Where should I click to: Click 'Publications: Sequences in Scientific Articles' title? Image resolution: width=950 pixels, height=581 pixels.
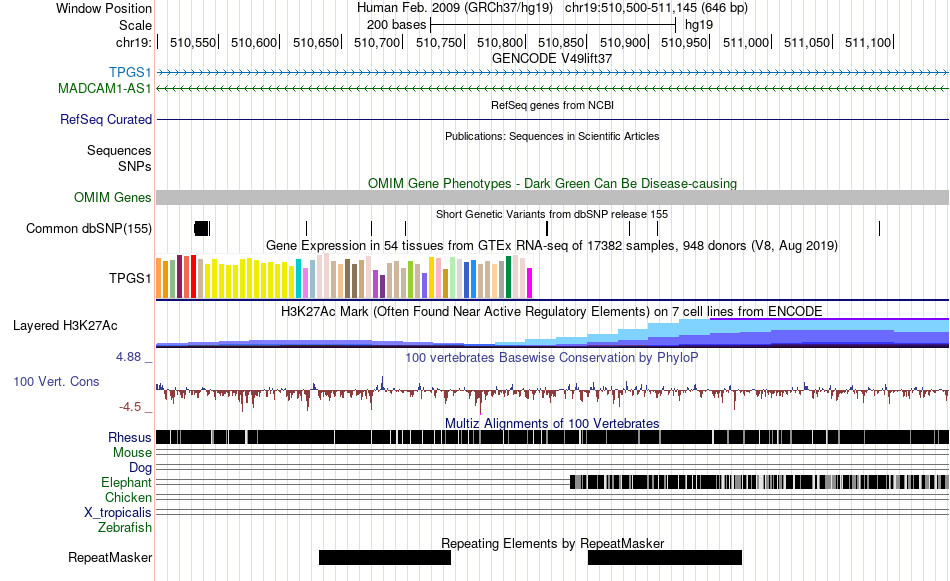pyautogui.click(x=552, y=136)
